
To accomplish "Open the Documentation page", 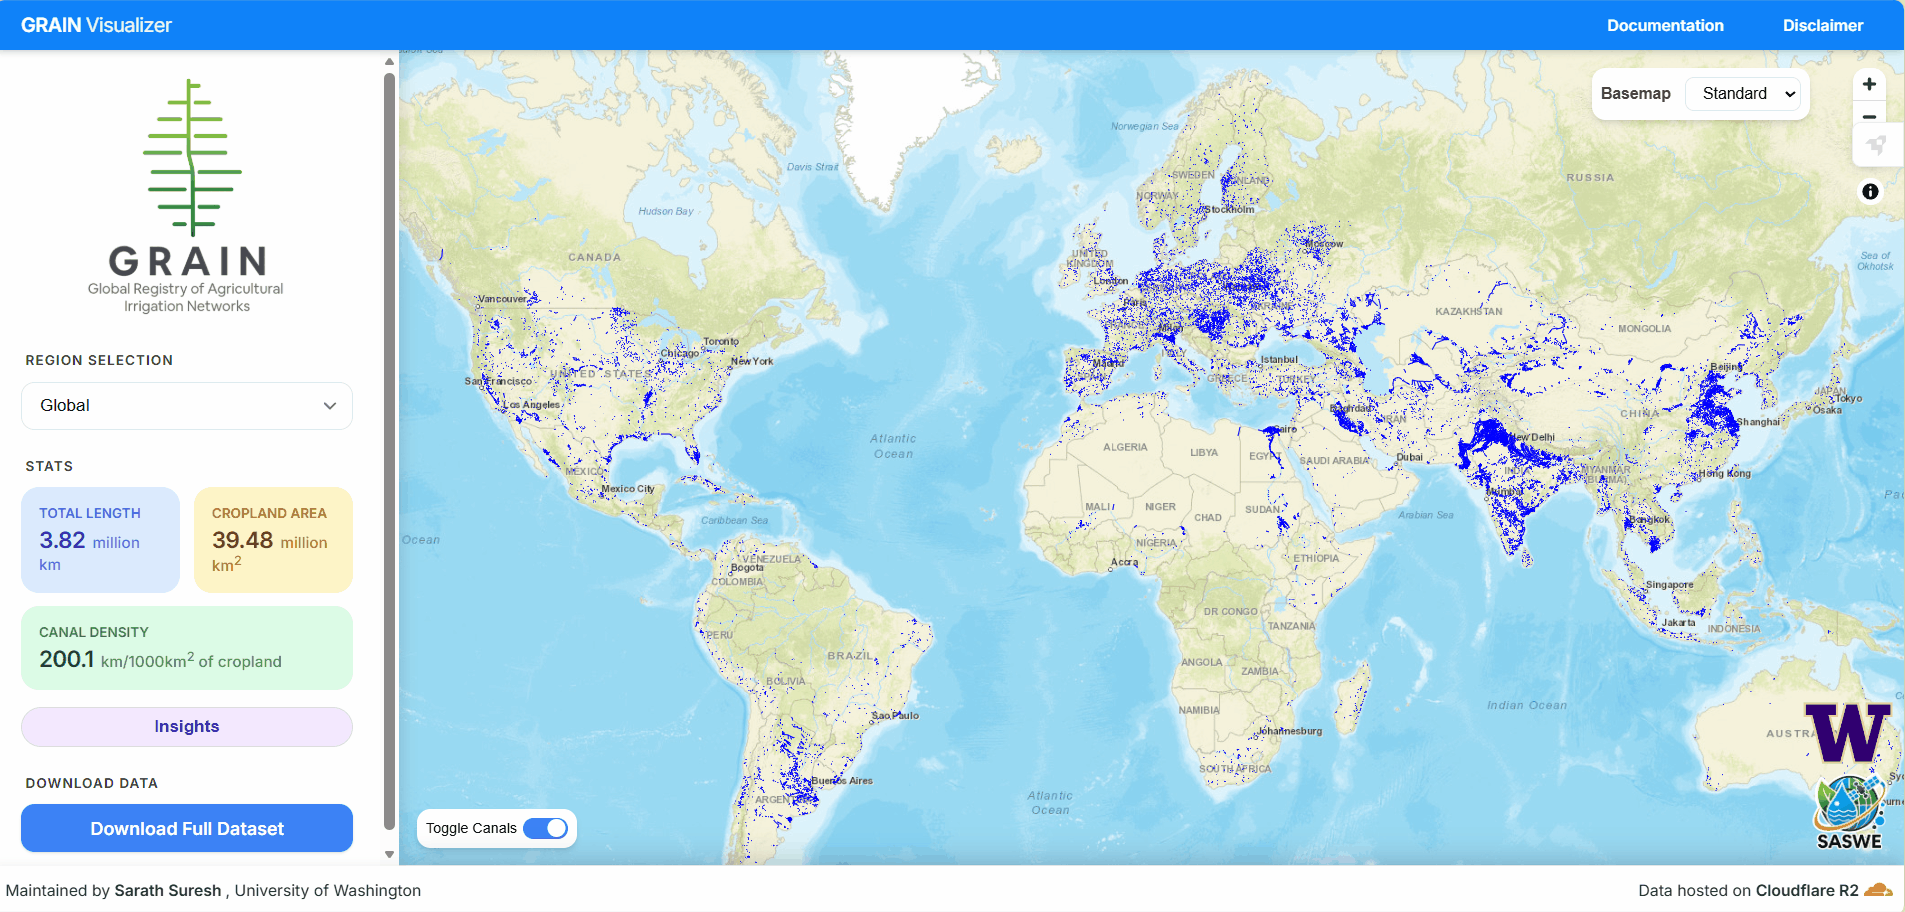I will [1664, 25].
